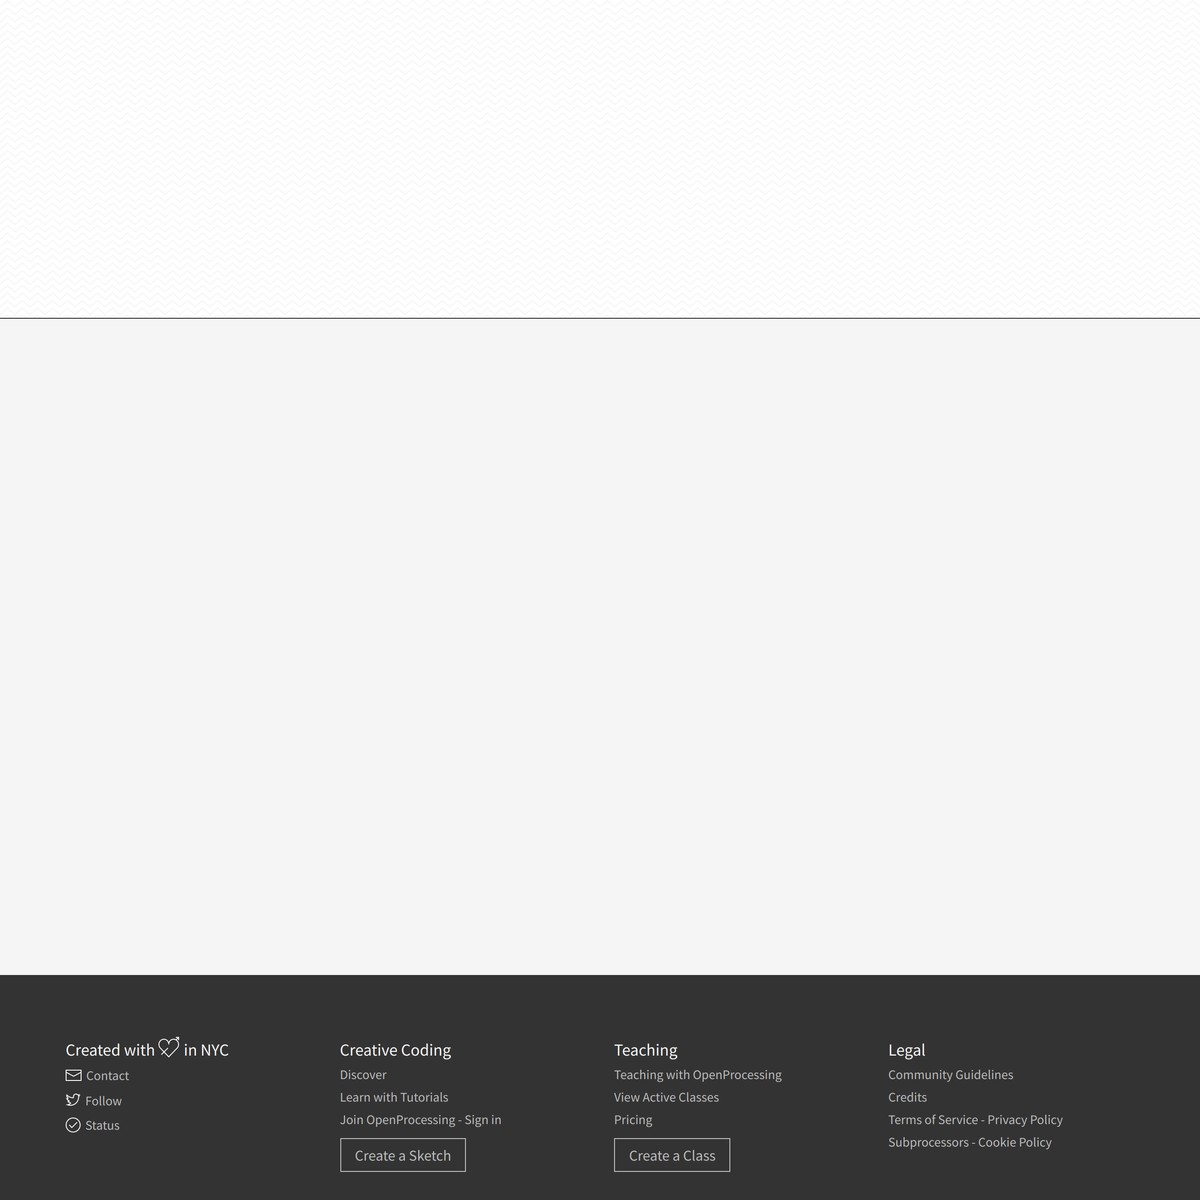Open Teaching with OpenProcessing page
This screenshot has height=1200, width=1200.
click(698, 1075)
